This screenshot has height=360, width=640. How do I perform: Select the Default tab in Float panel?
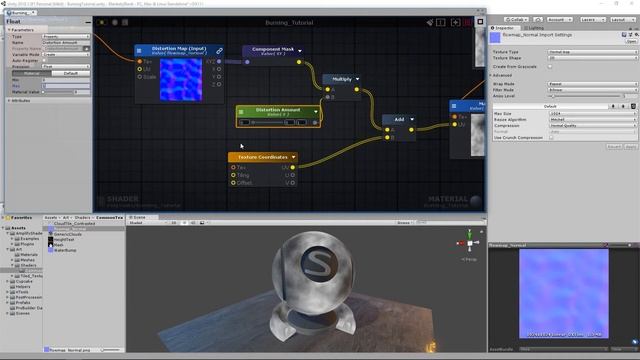[x=71, y=73]
